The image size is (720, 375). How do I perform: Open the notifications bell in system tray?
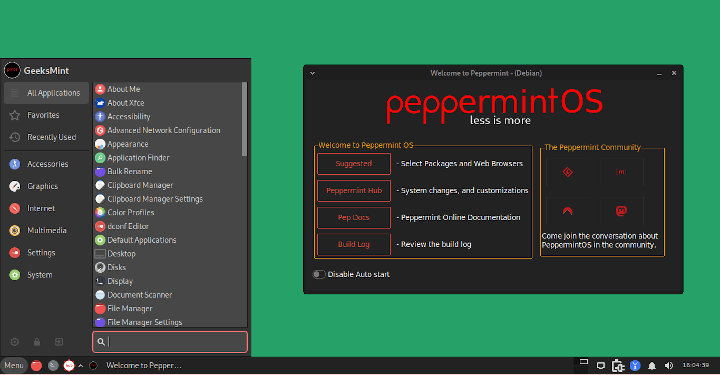pyautogui.click(x=652, y=366)
